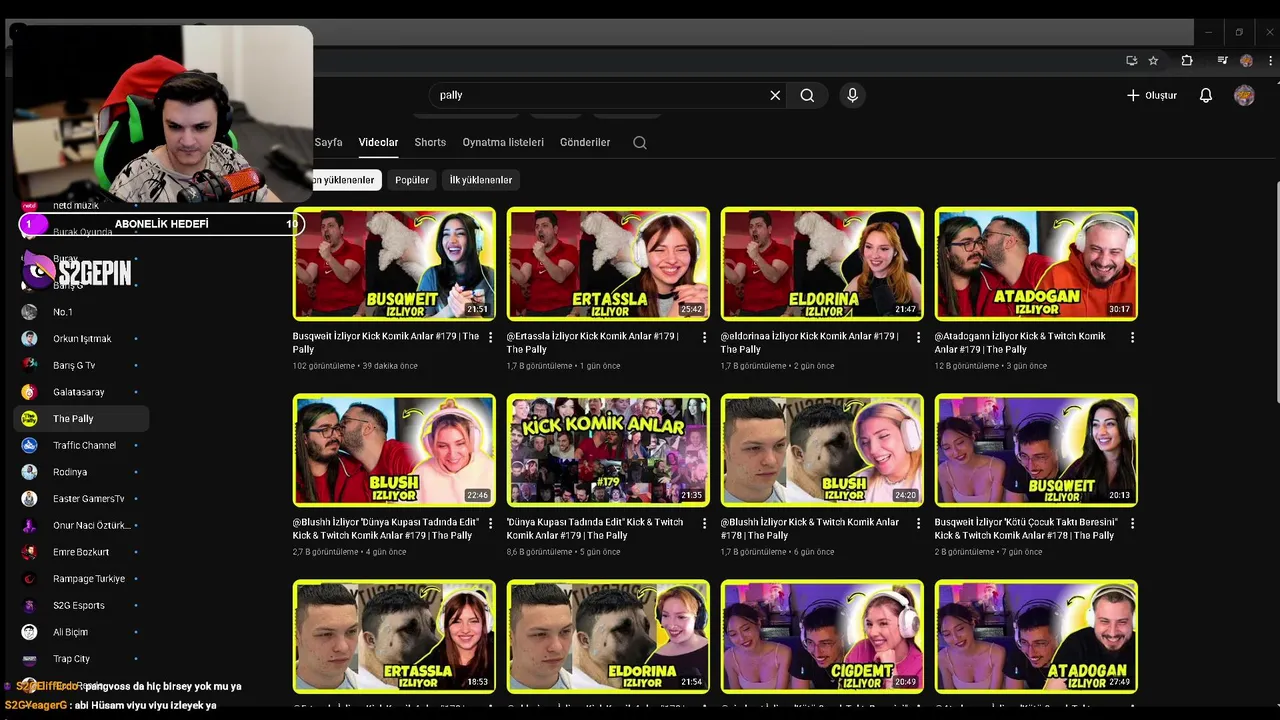Open title "@eldorinaa İzliyor Kick Komik Anlar #179"
Viewport: 1280px width, 720px height.
pos(809,343)
